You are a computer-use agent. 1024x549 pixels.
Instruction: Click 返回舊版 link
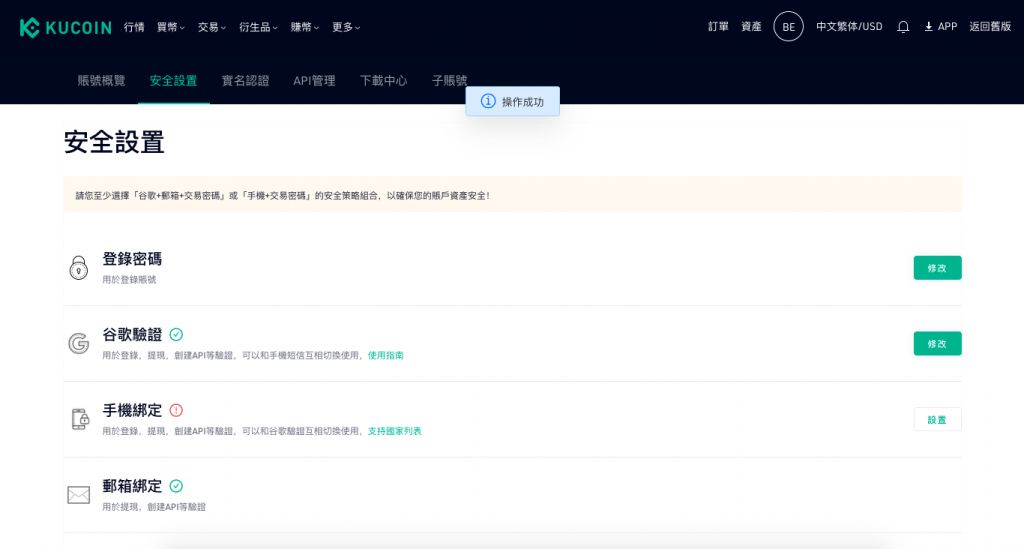pos(990,27)
